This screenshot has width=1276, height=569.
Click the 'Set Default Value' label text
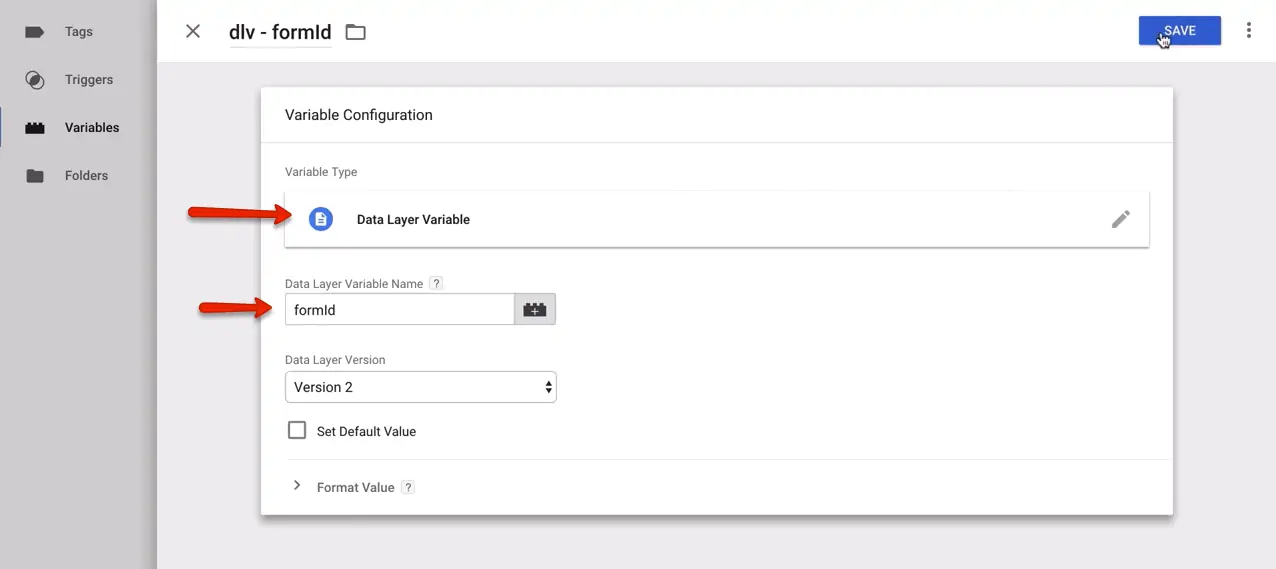click(x=366, y=432)
